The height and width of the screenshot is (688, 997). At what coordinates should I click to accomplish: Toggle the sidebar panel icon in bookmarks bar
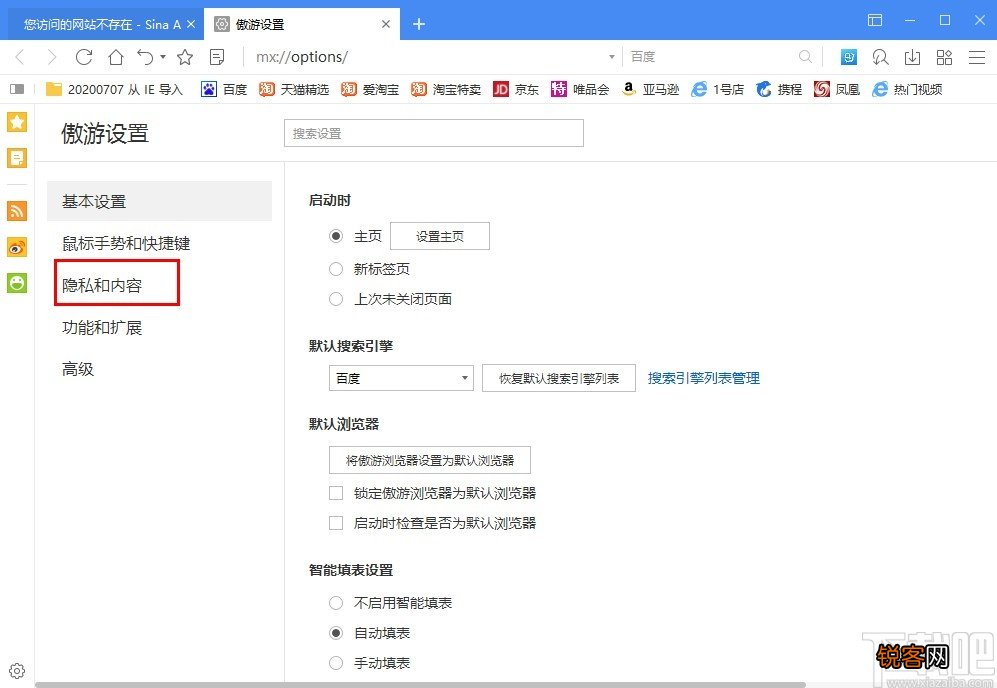[17, 89]
